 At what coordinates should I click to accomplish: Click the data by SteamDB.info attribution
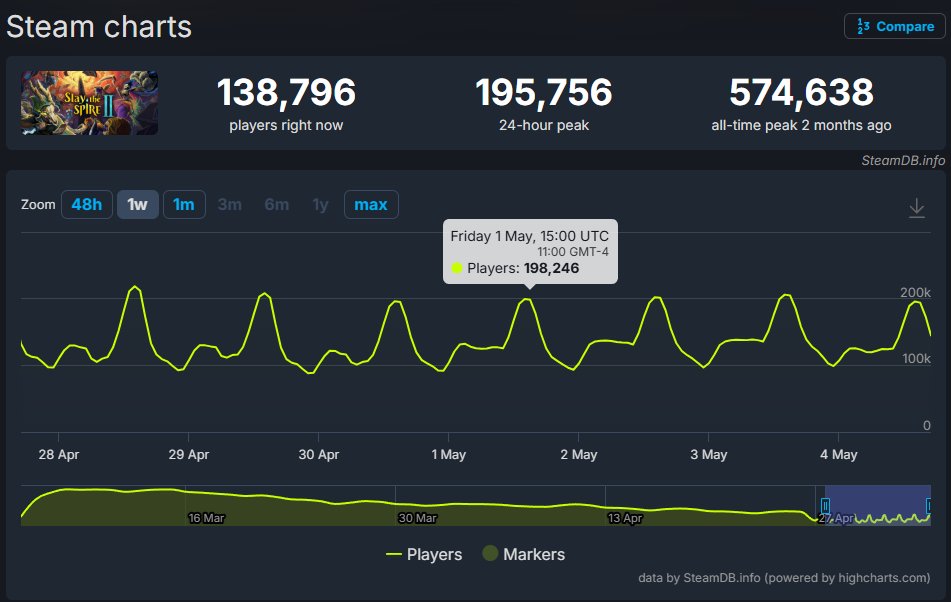[x=784, y=577]
